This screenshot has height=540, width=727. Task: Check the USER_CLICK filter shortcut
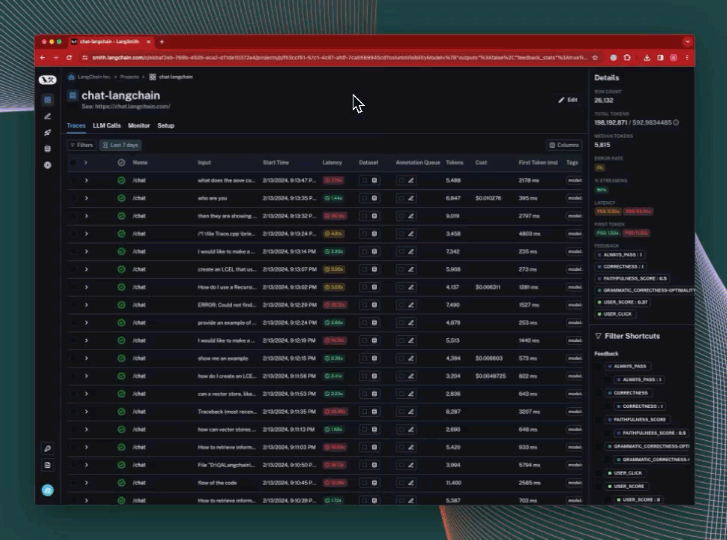coord(599,473)
